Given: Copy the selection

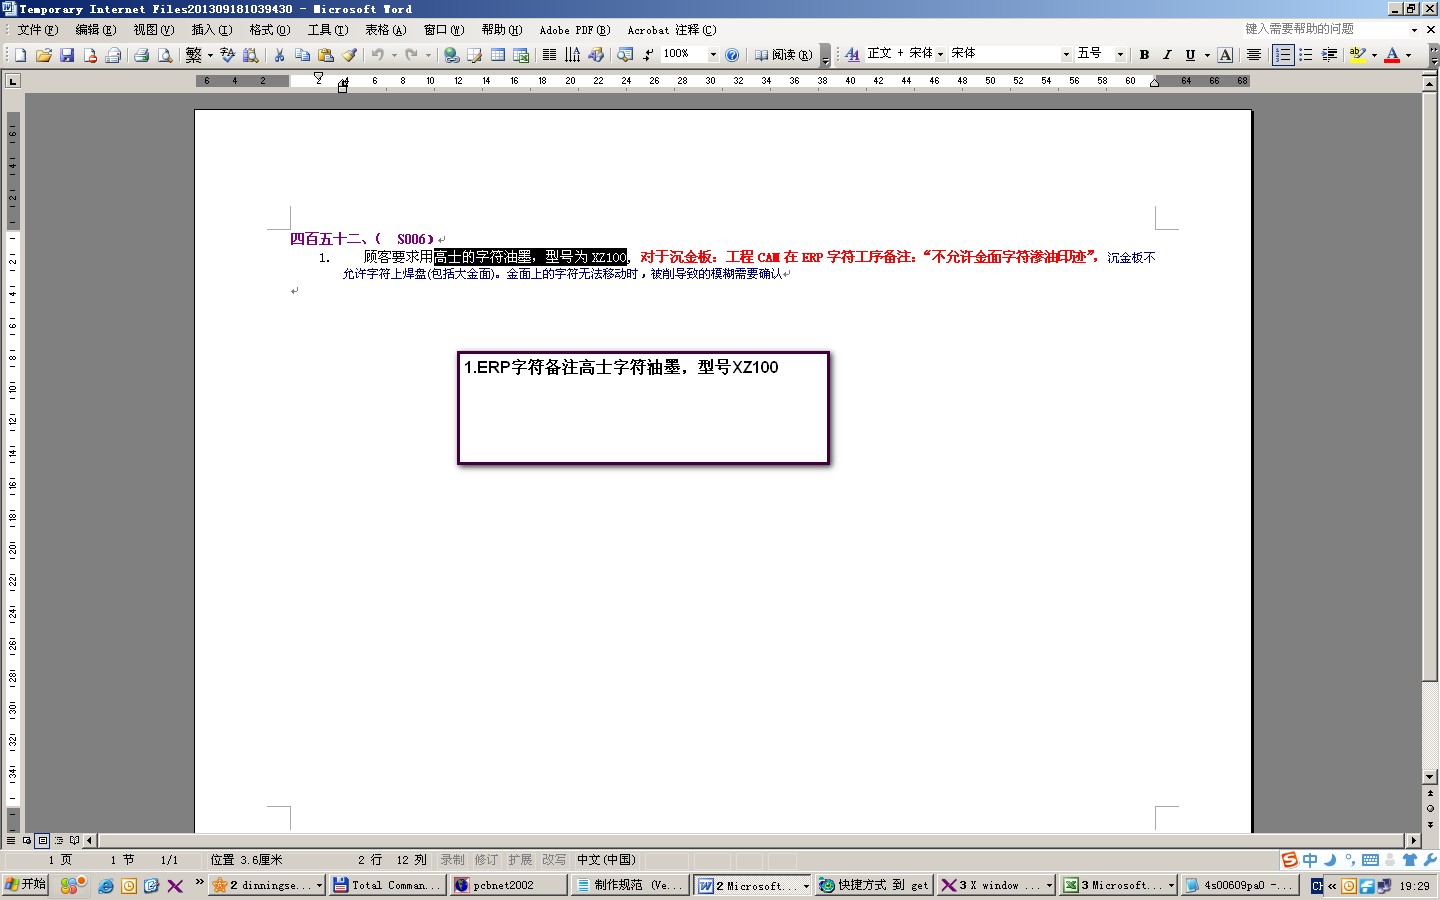Looking at the screenshot, I should [x=302, y=55].
